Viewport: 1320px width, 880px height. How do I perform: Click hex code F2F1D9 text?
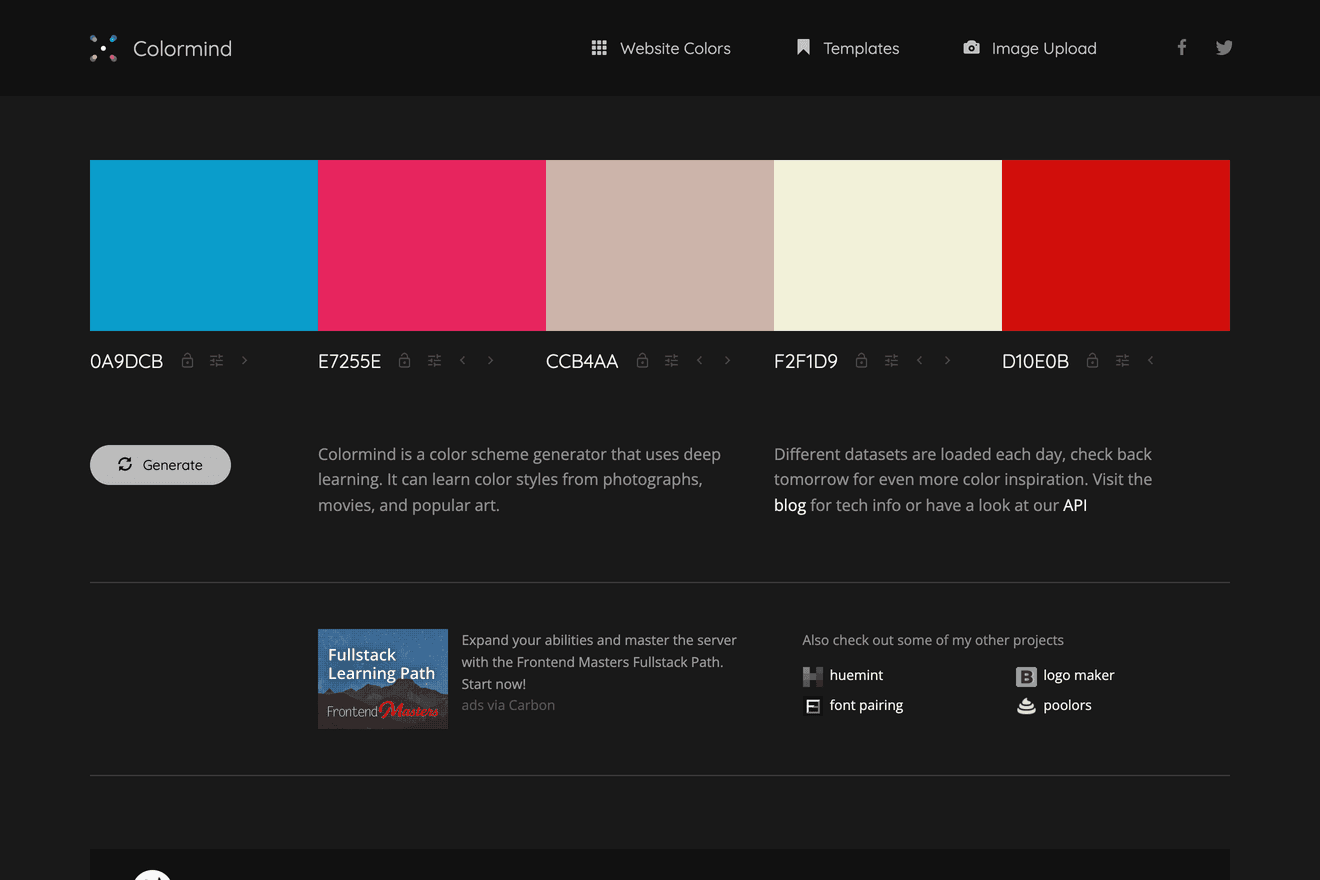coord(806,361)
